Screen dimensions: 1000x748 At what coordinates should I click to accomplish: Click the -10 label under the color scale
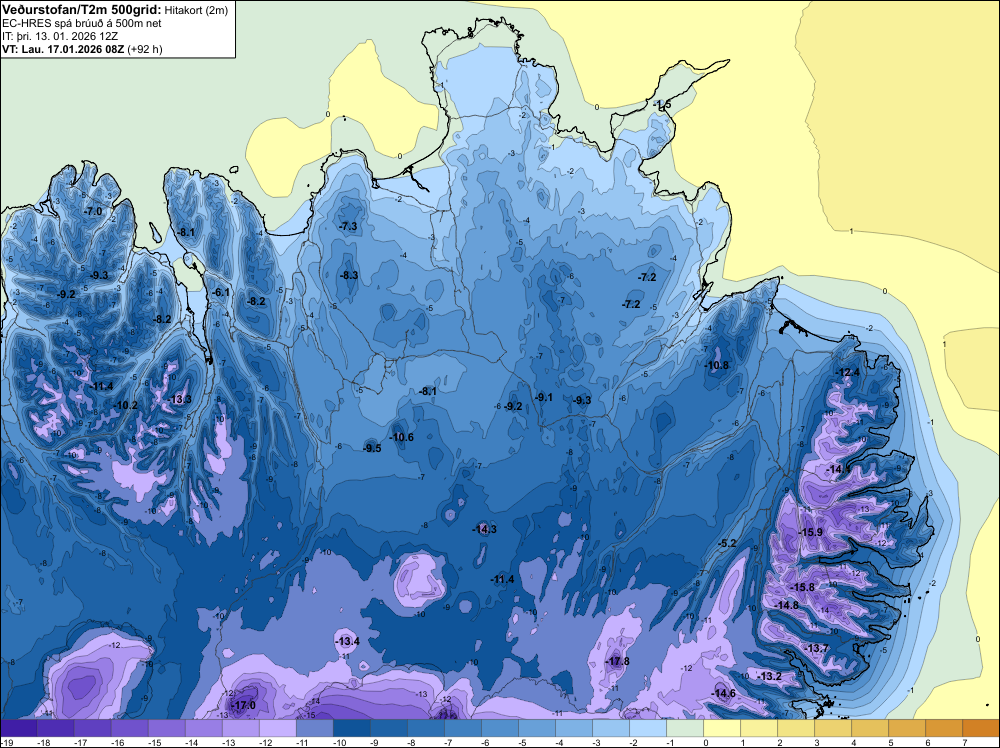click(340, 742)
